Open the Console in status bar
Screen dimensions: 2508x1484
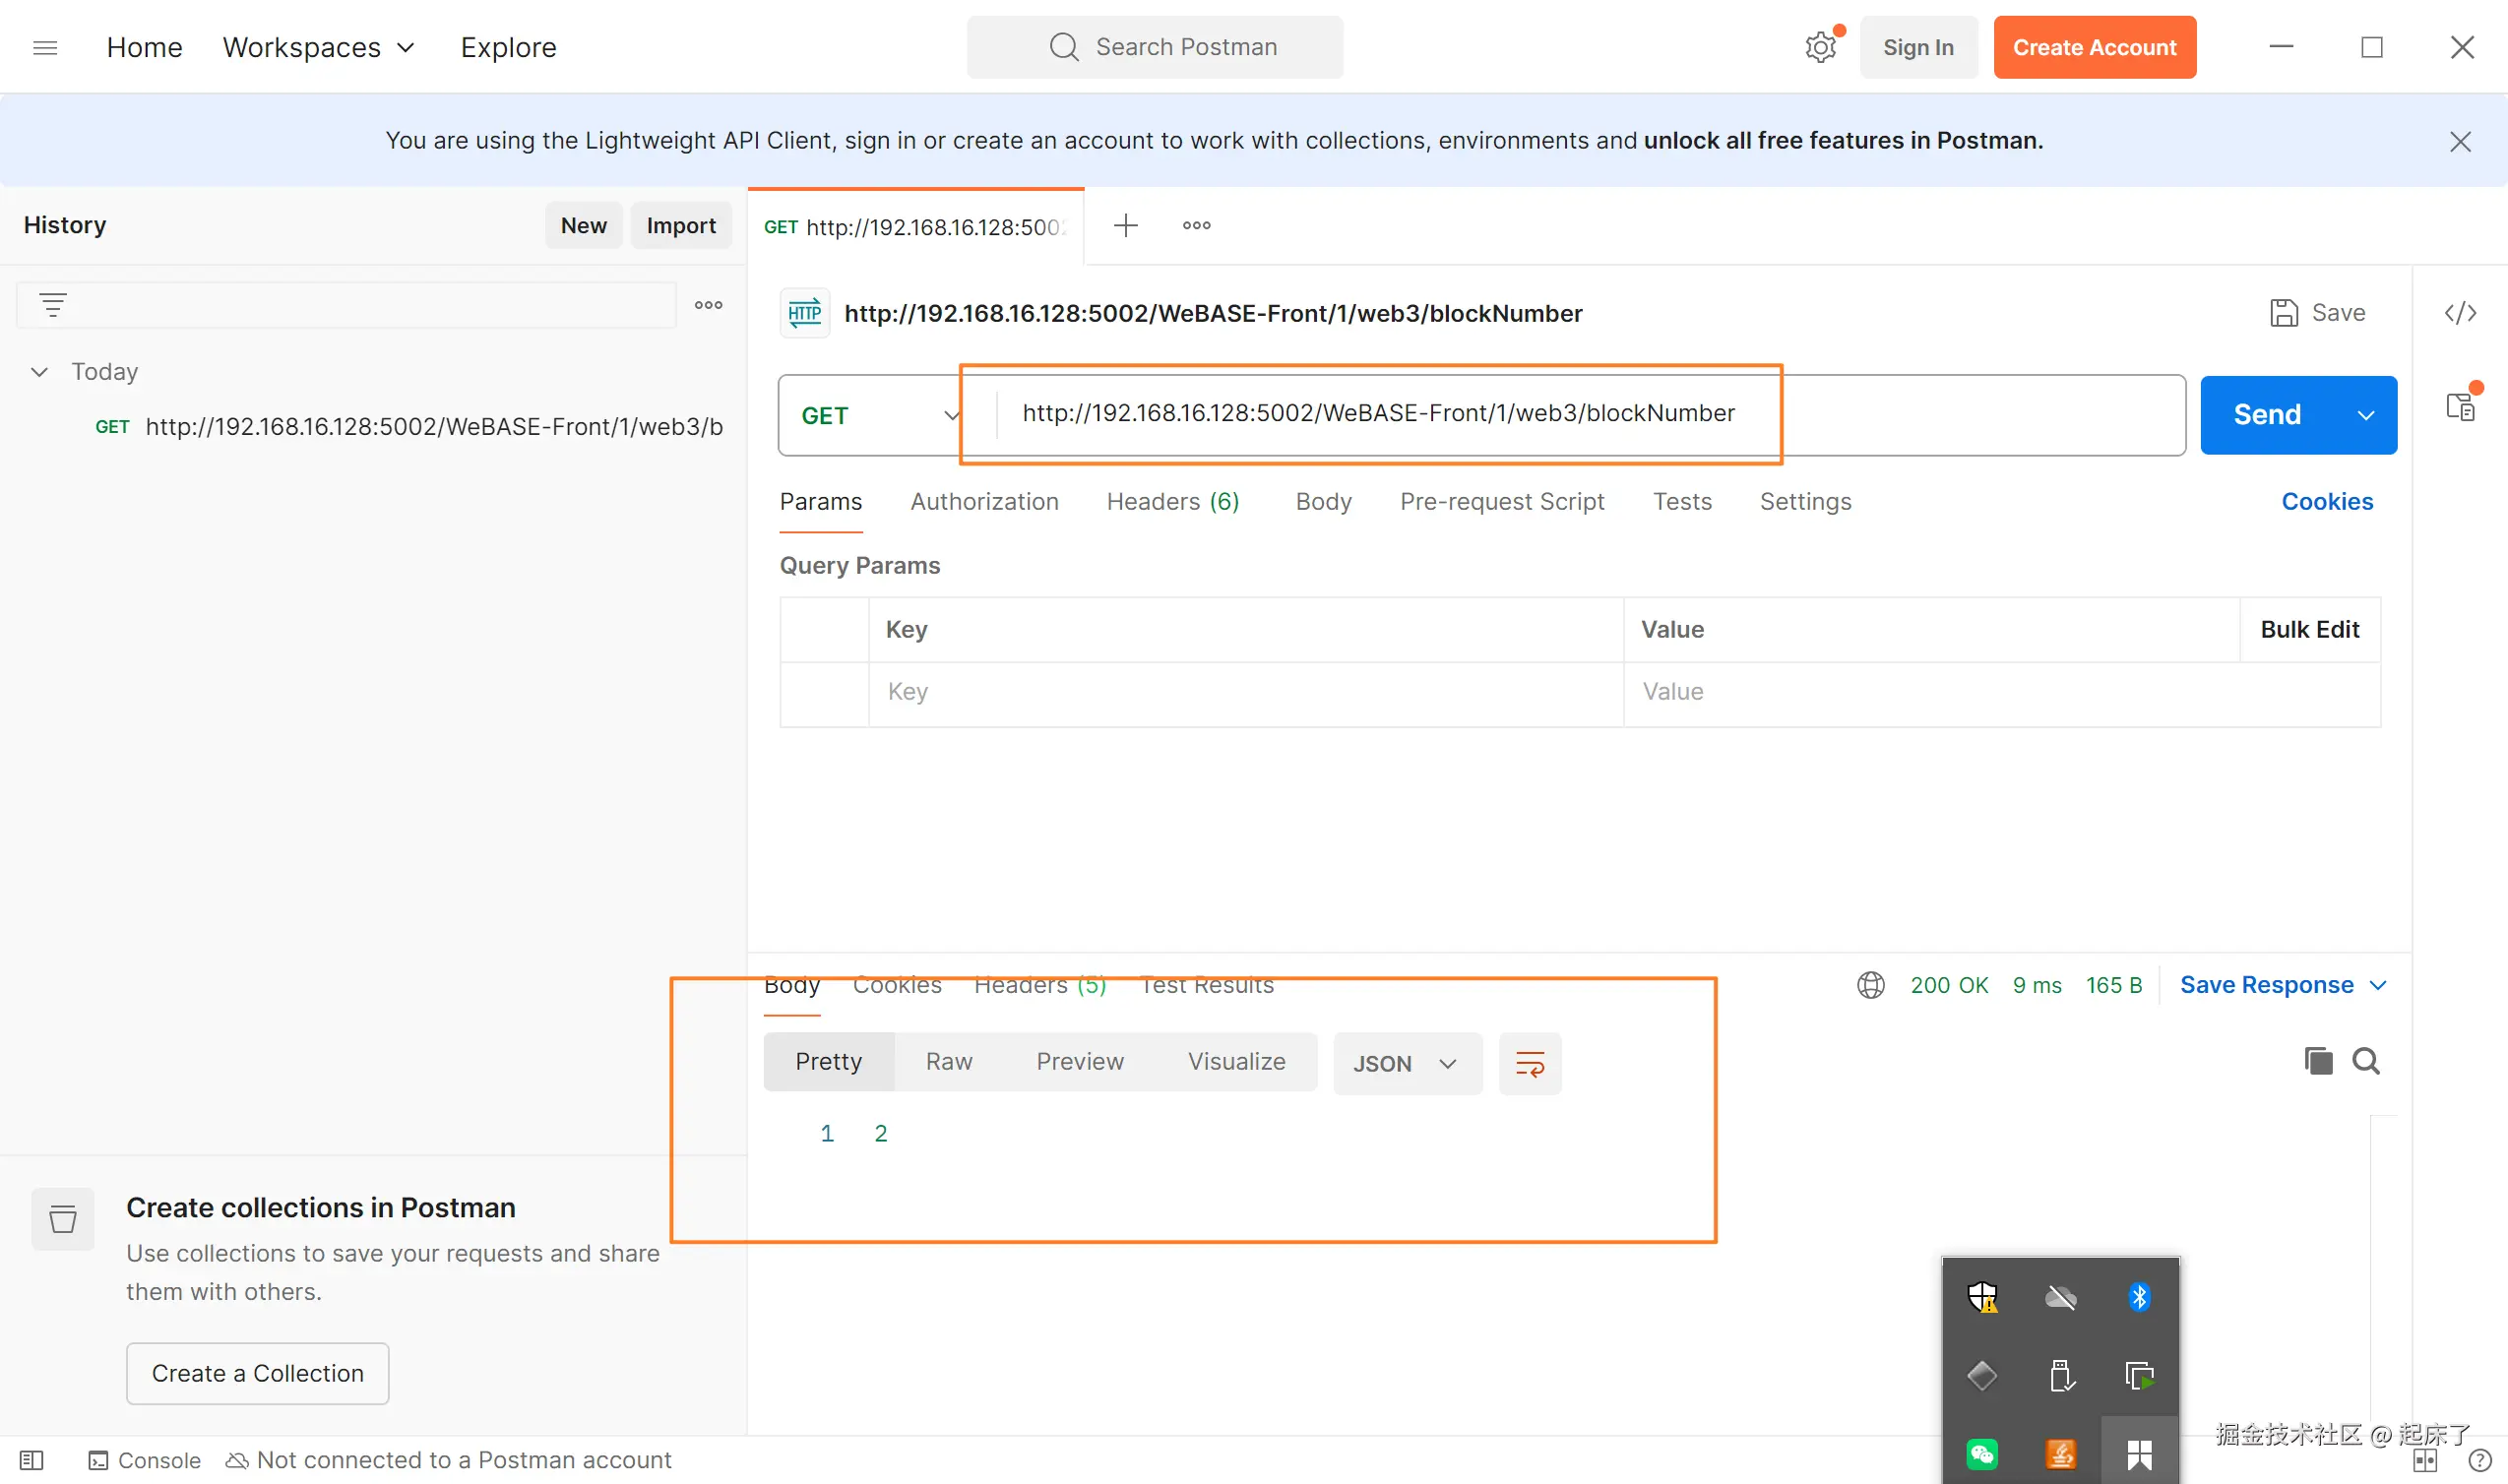click(145, 1460)
